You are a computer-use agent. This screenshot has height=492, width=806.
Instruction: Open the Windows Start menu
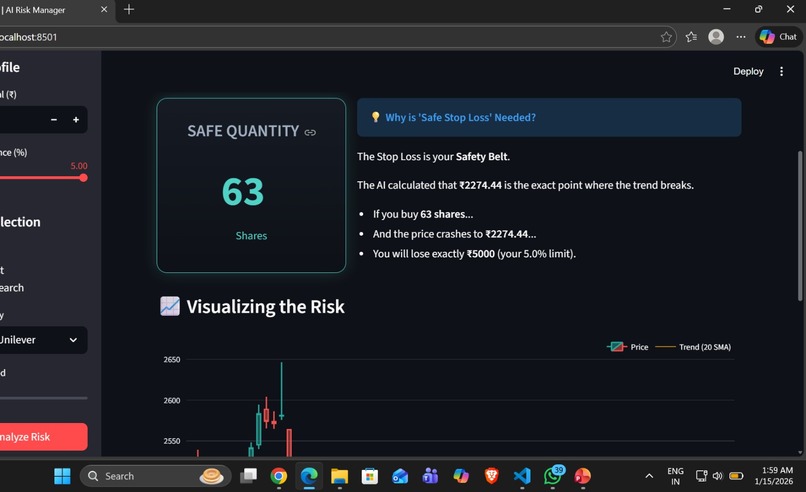(x=62, y=476)
